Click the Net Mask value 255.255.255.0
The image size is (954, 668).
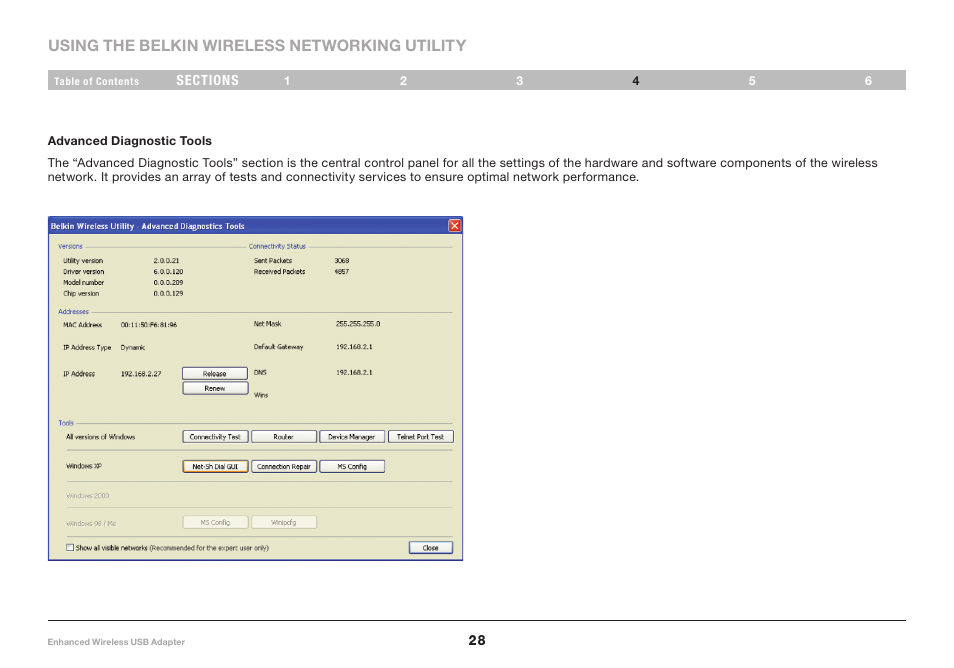tap(358, 324)
